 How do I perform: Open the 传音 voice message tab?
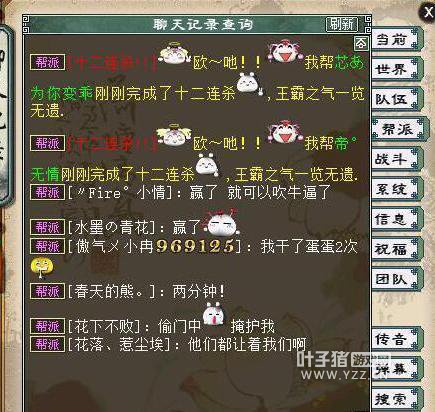395,339
